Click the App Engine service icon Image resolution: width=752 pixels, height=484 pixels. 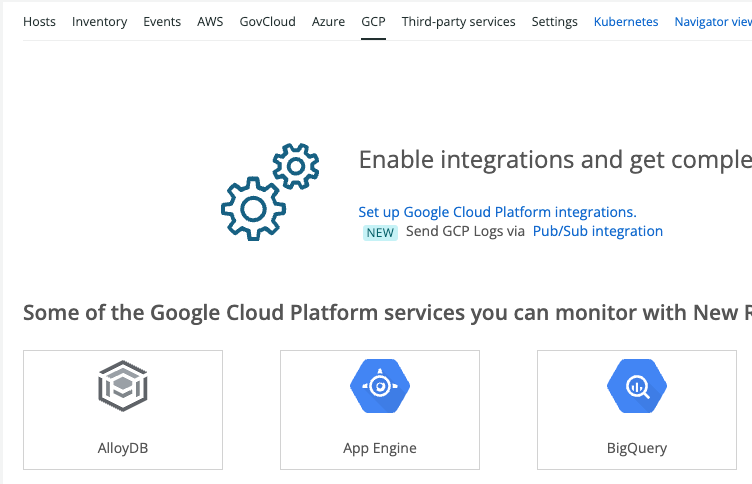click(x=379, y=386)
